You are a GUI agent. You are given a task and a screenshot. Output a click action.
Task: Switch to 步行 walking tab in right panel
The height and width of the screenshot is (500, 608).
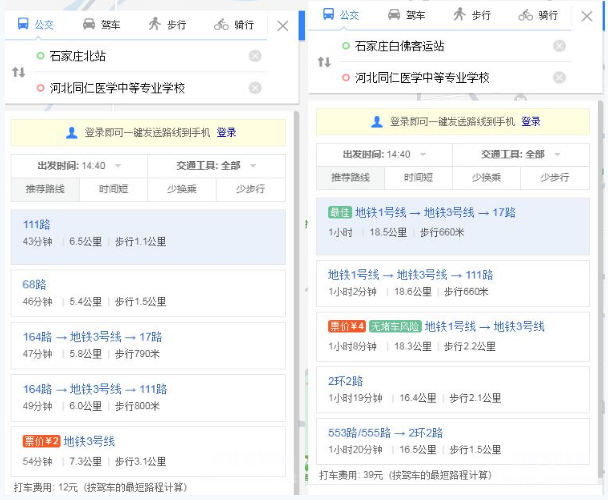coord(472,15)
